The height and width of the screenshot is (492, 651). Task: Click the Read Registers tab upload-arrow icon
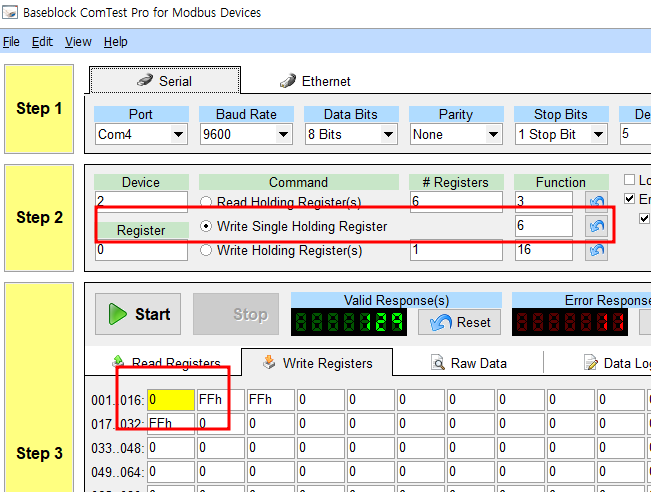tap(118, 361)
